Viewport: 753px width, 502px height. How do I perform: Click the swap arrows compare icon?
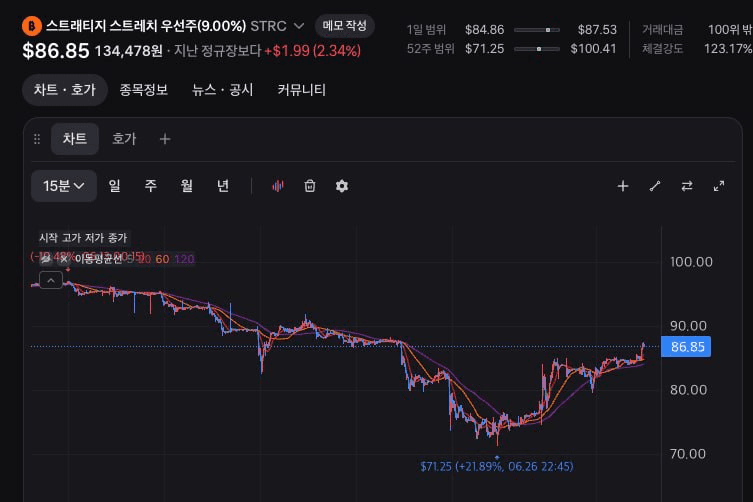coord(687,186)
